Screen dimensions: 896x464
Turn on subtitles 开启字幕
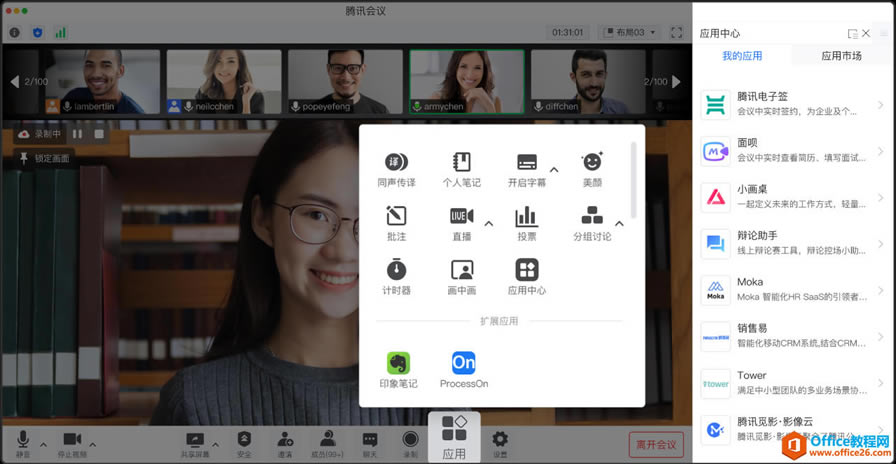527,170
